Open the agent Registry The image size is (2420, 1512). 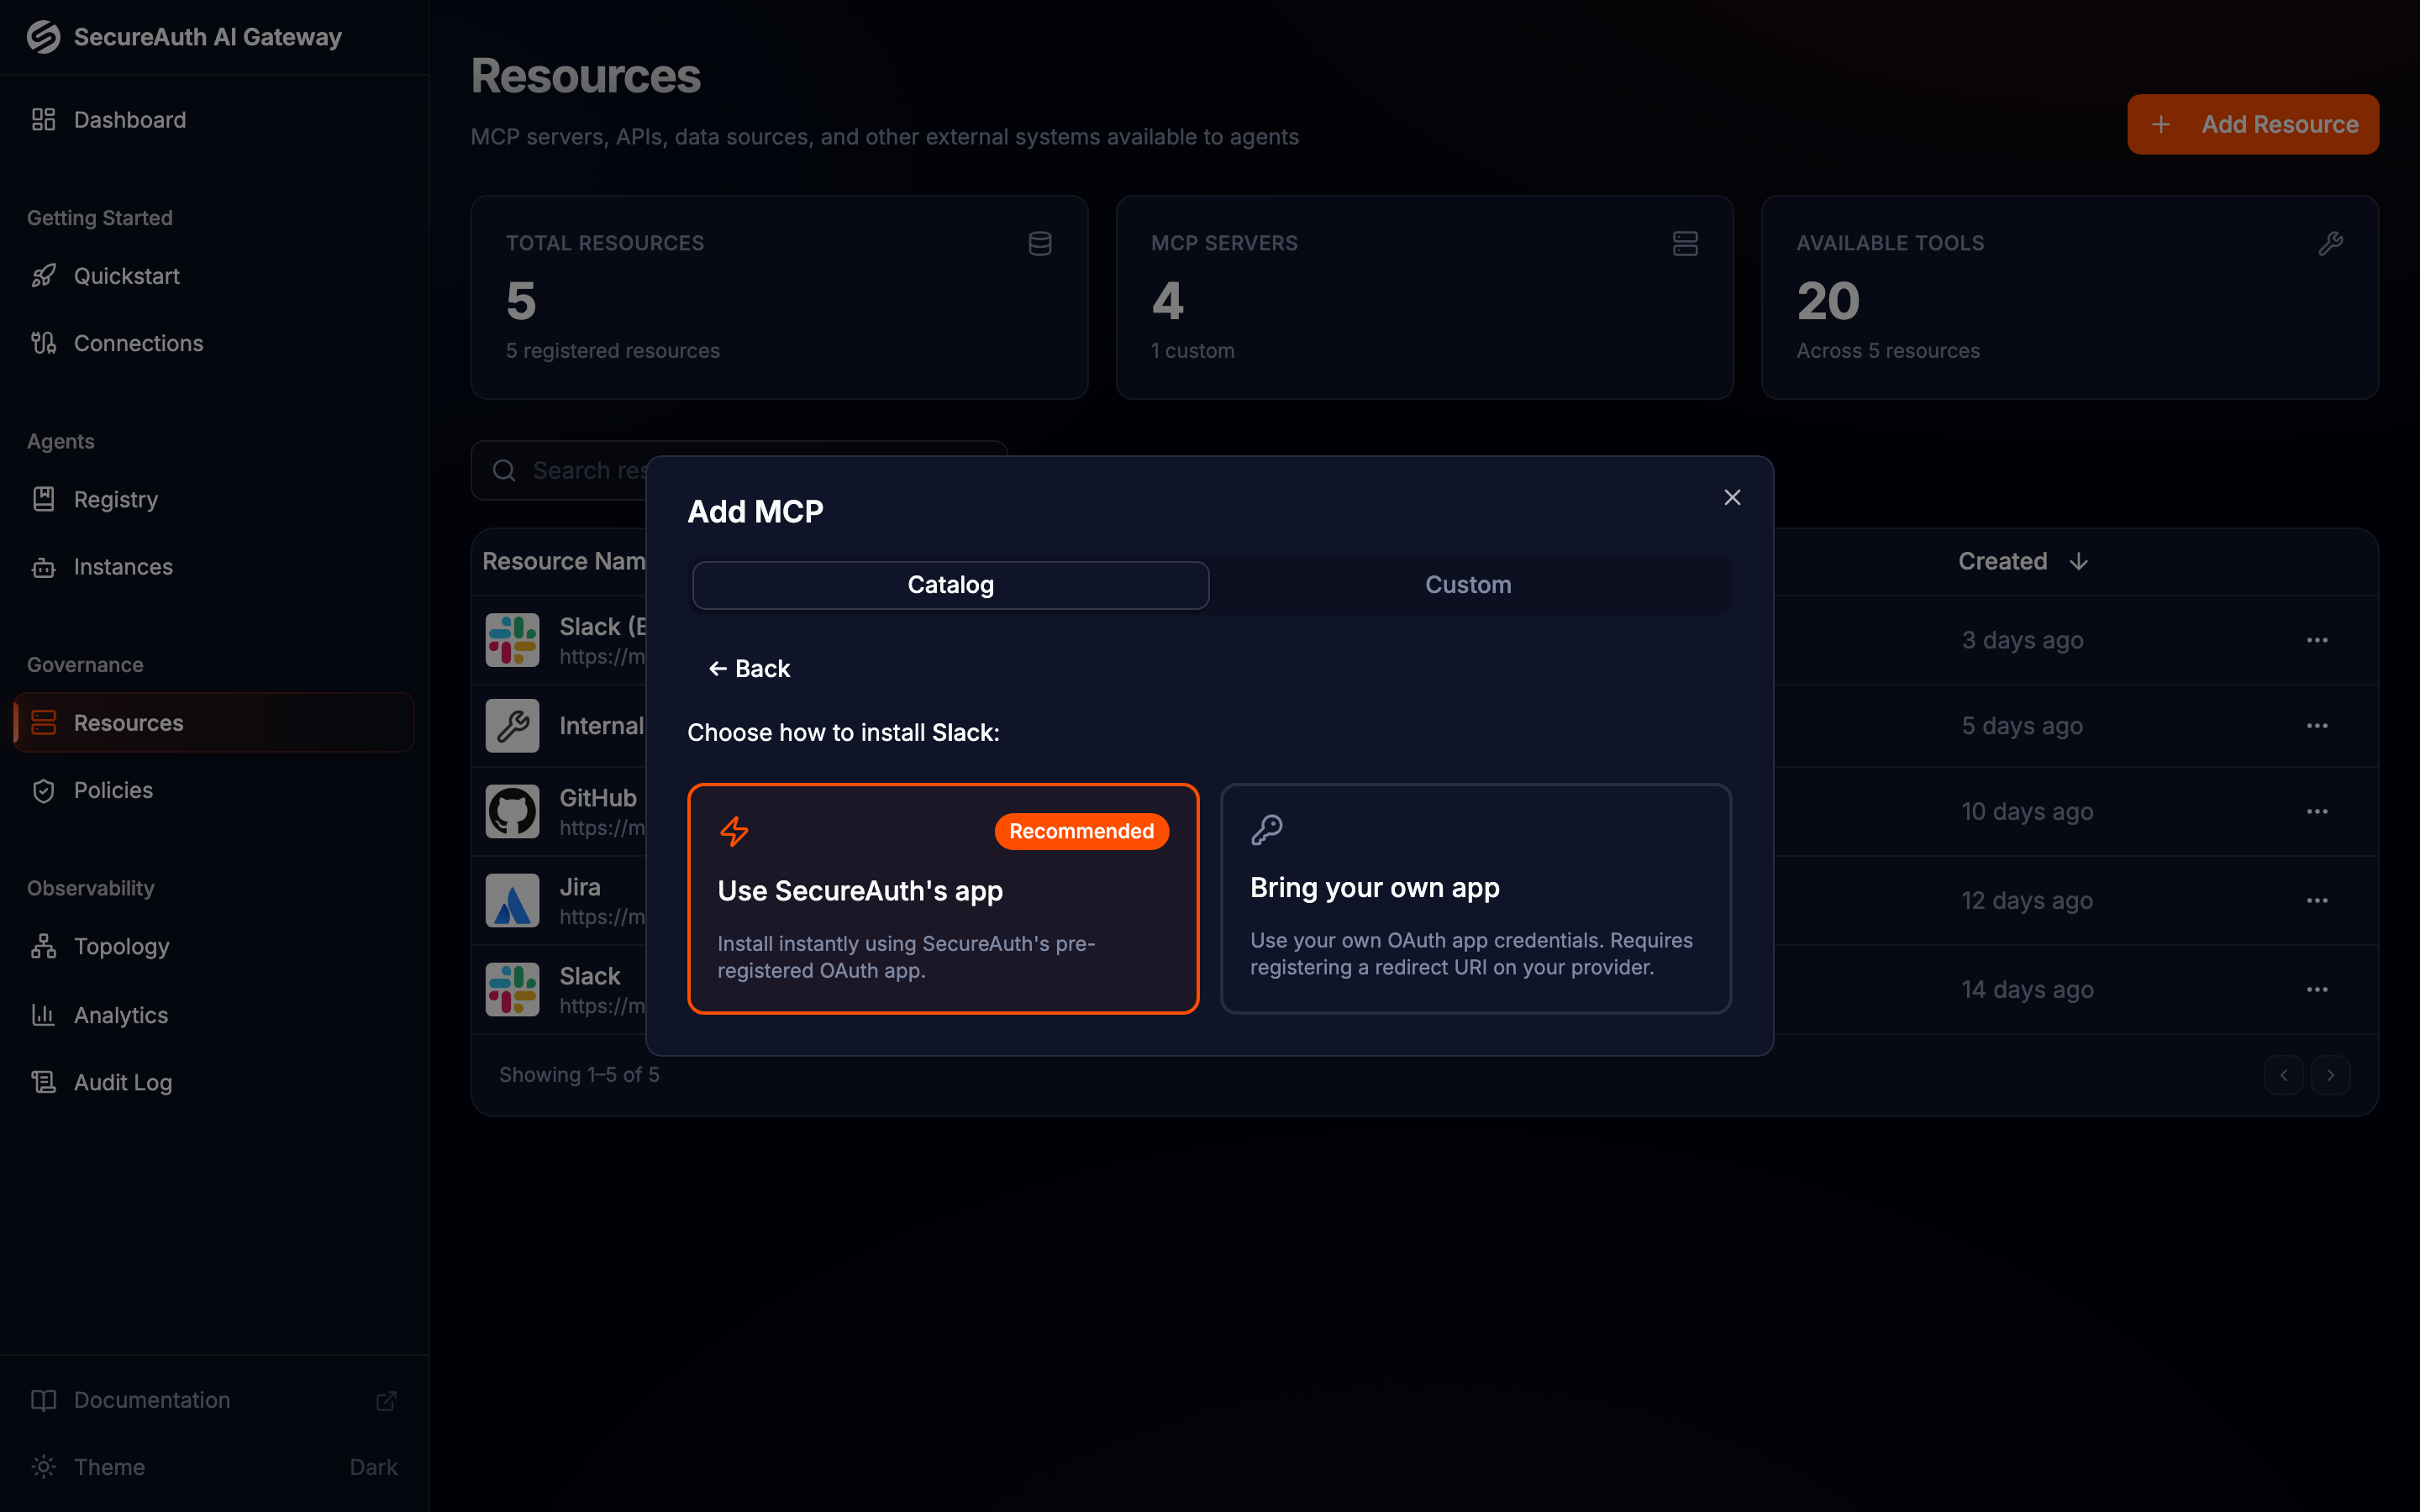click(214, 499)
